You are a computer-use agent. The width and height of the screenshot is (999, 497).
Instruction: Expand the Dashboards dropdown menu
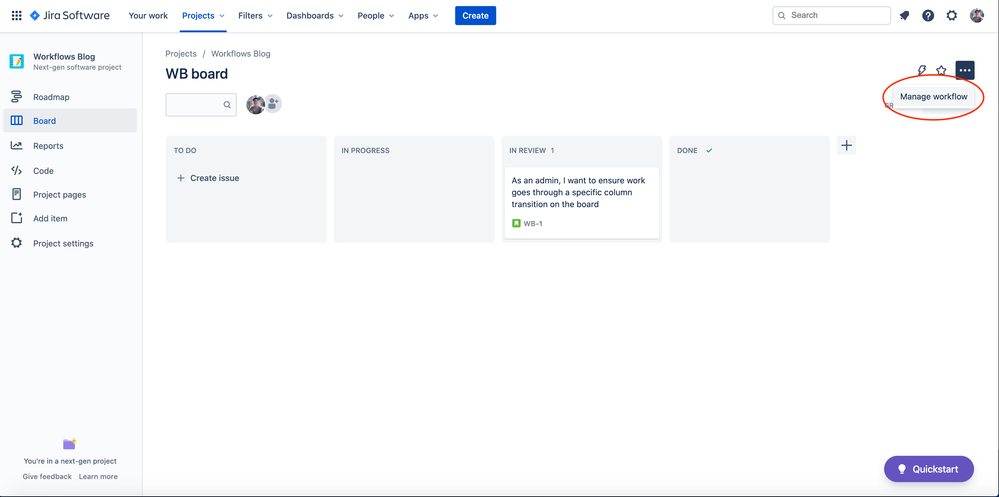pos(315,16)
